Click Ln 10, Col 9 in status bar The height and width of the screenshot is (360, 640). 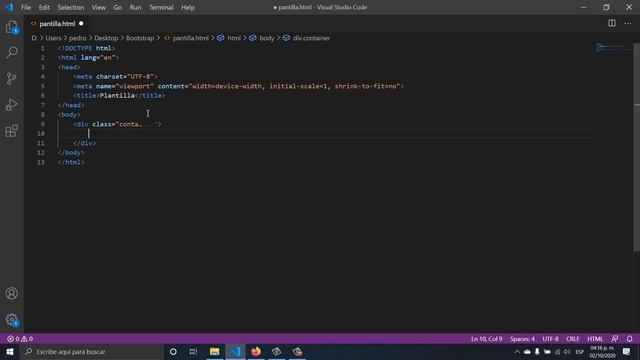pos(487,339)
